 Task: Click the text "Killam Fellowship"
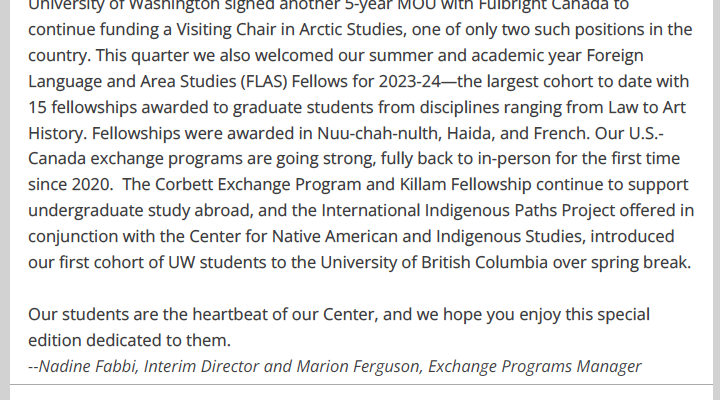click(466, 185)
